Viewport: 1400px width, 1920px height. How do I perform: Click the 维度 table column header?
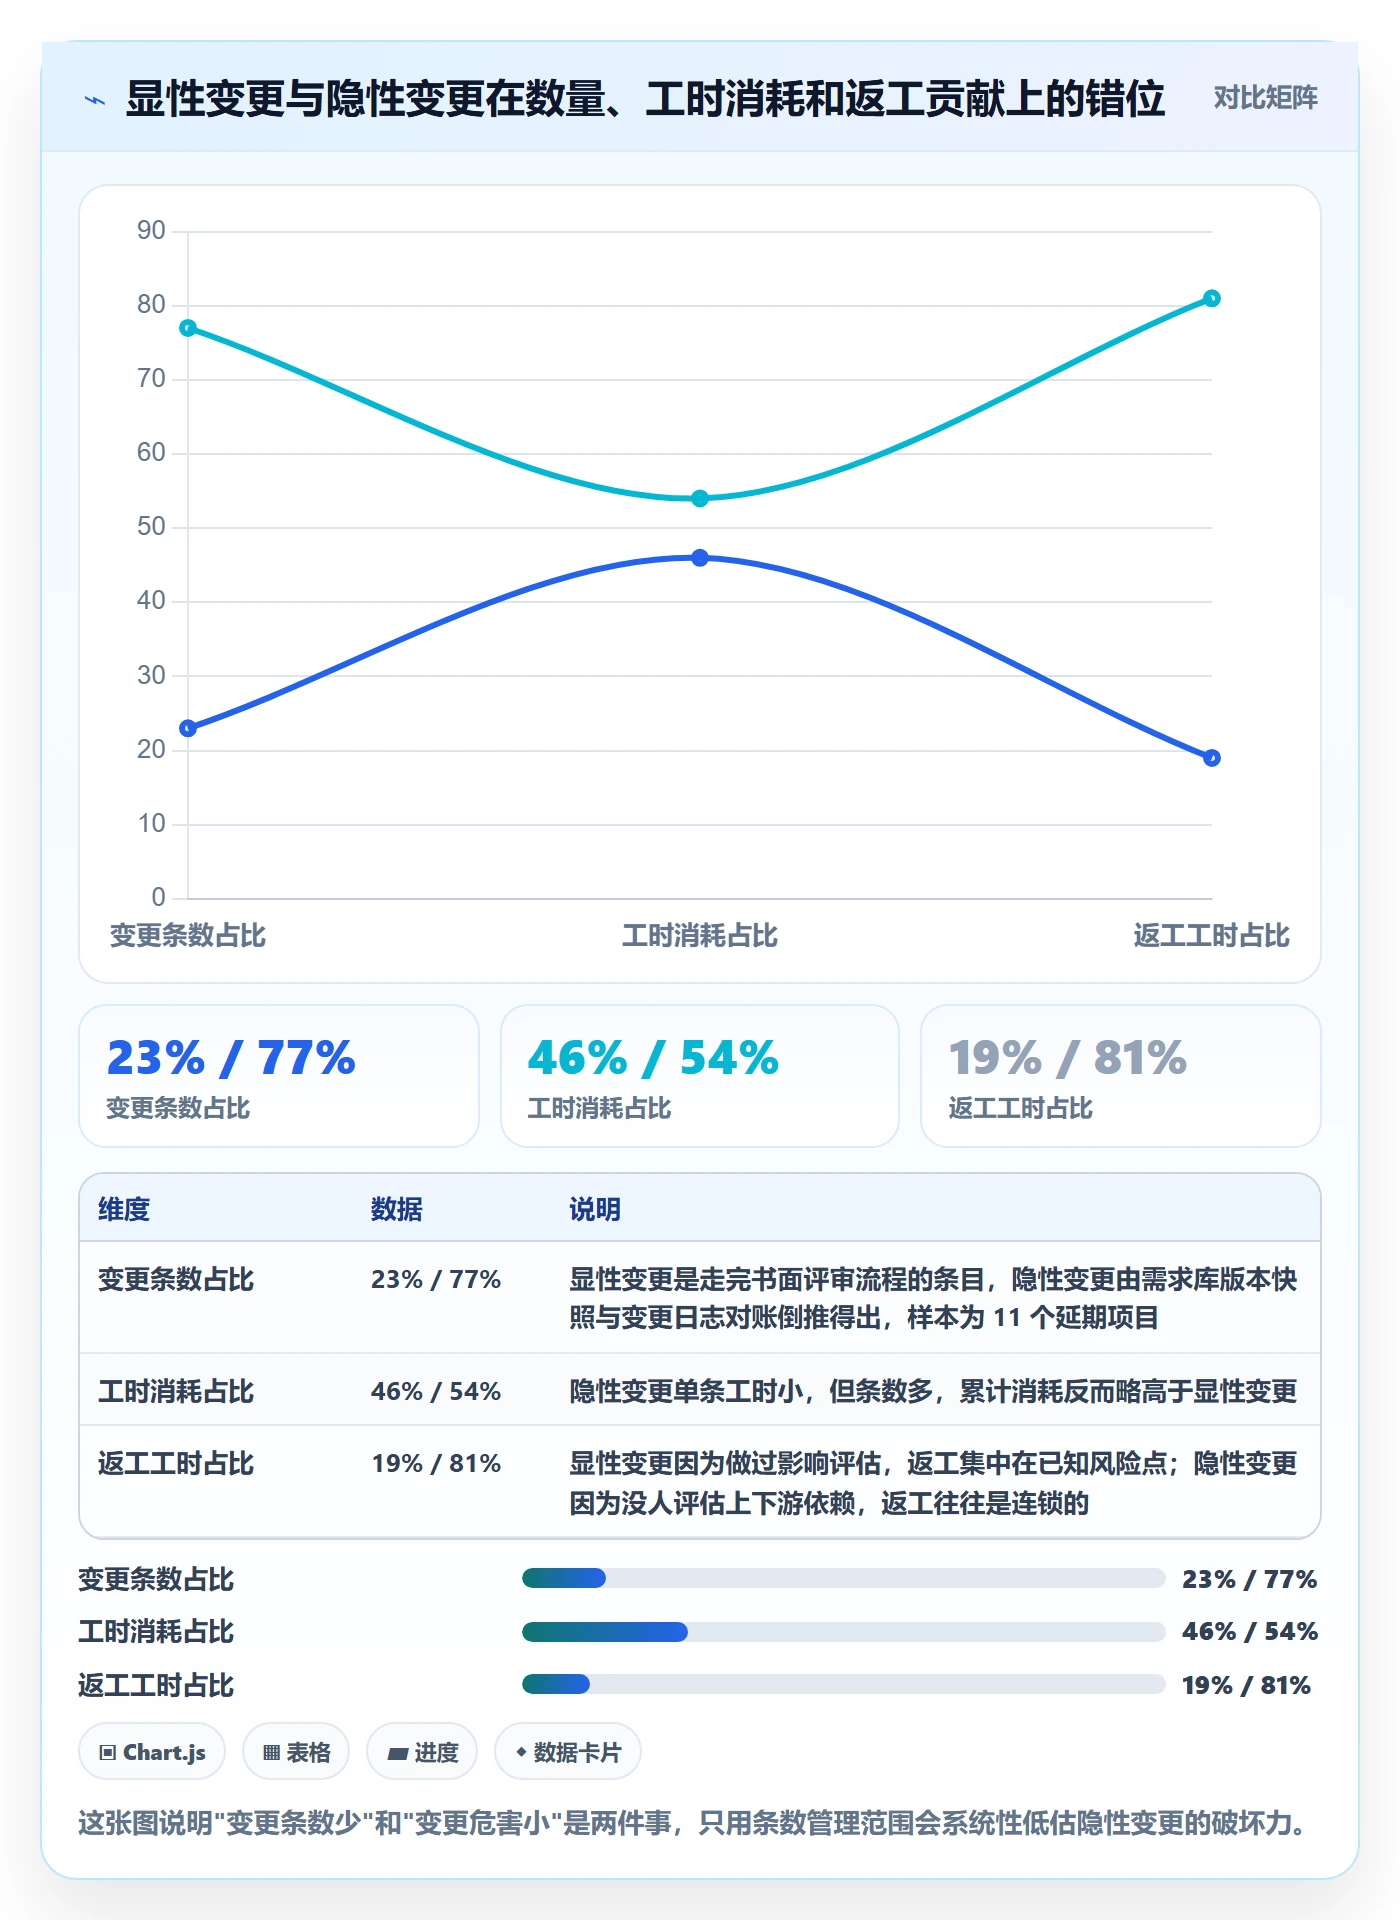(124, 1209)
